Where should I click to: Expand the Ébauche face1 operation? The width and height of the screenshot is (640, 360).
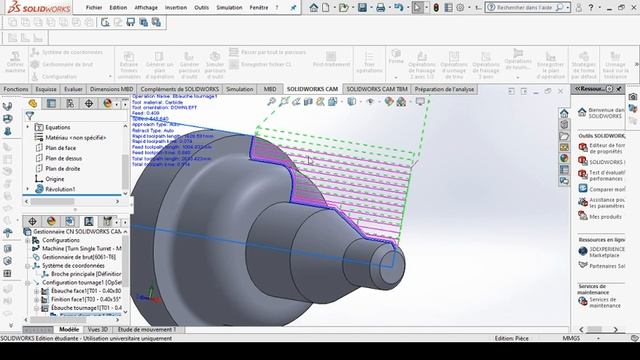pyautogui.click(x=36, y=291)
